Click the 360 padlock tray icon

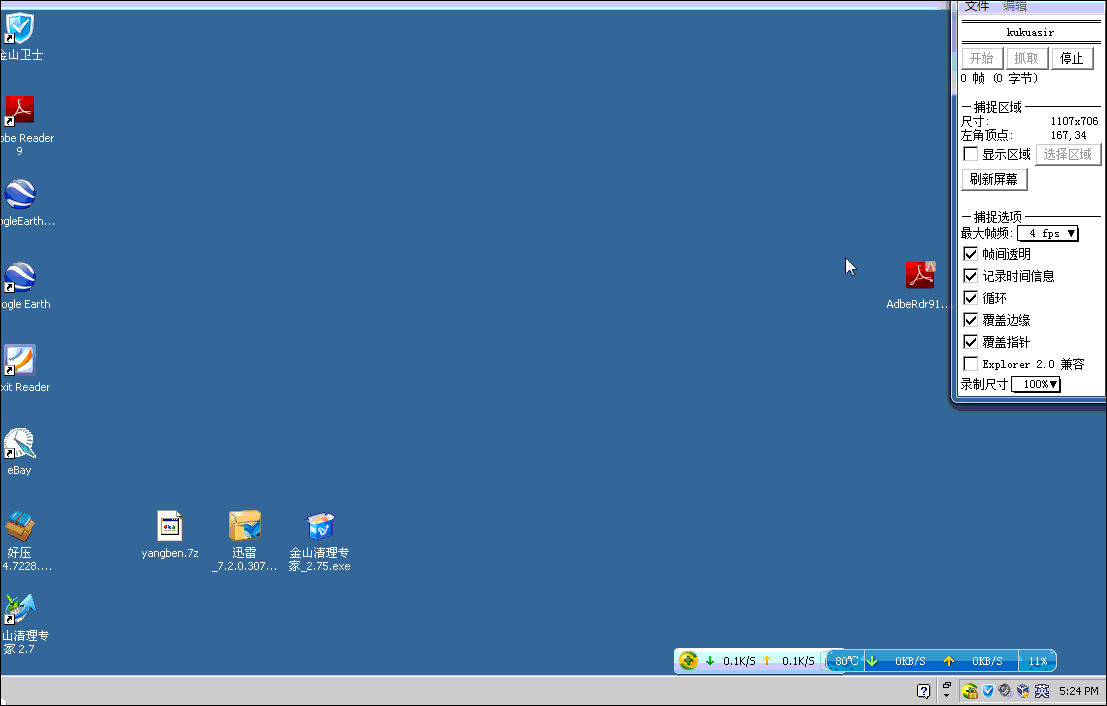[x=970, y=691]
